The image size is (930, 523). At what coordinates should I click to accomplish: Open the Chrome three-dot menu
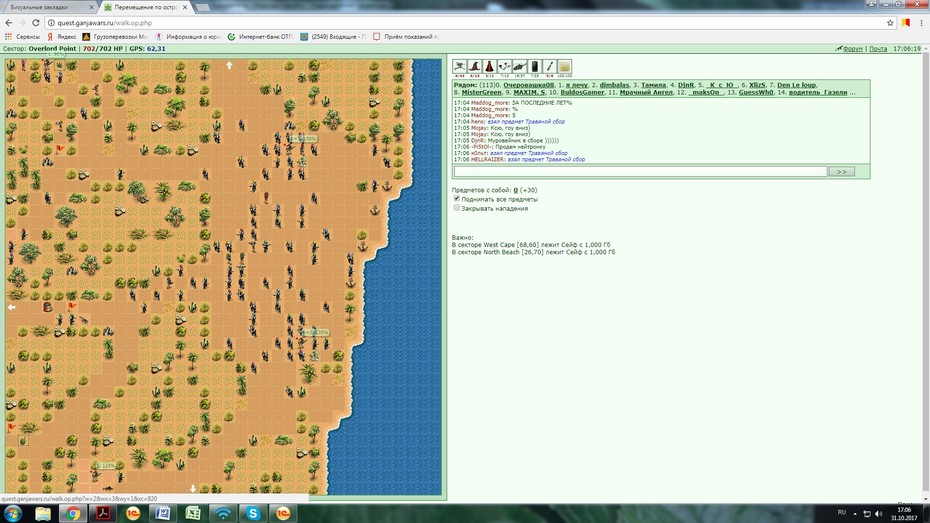921,23
